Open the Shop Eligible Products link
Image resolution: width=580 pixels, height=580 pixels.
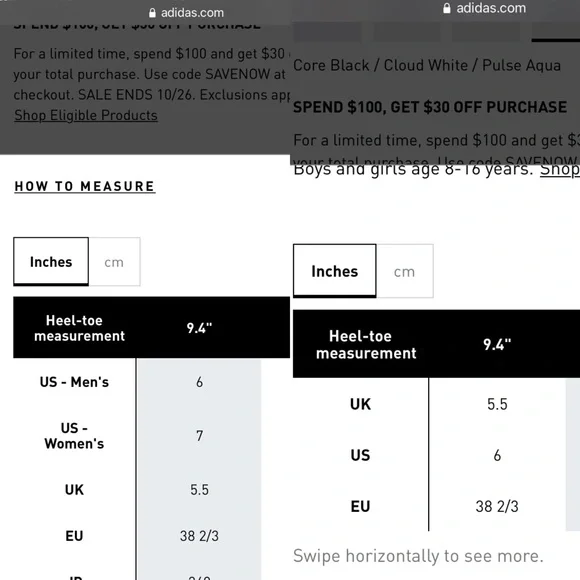point(86,115)
